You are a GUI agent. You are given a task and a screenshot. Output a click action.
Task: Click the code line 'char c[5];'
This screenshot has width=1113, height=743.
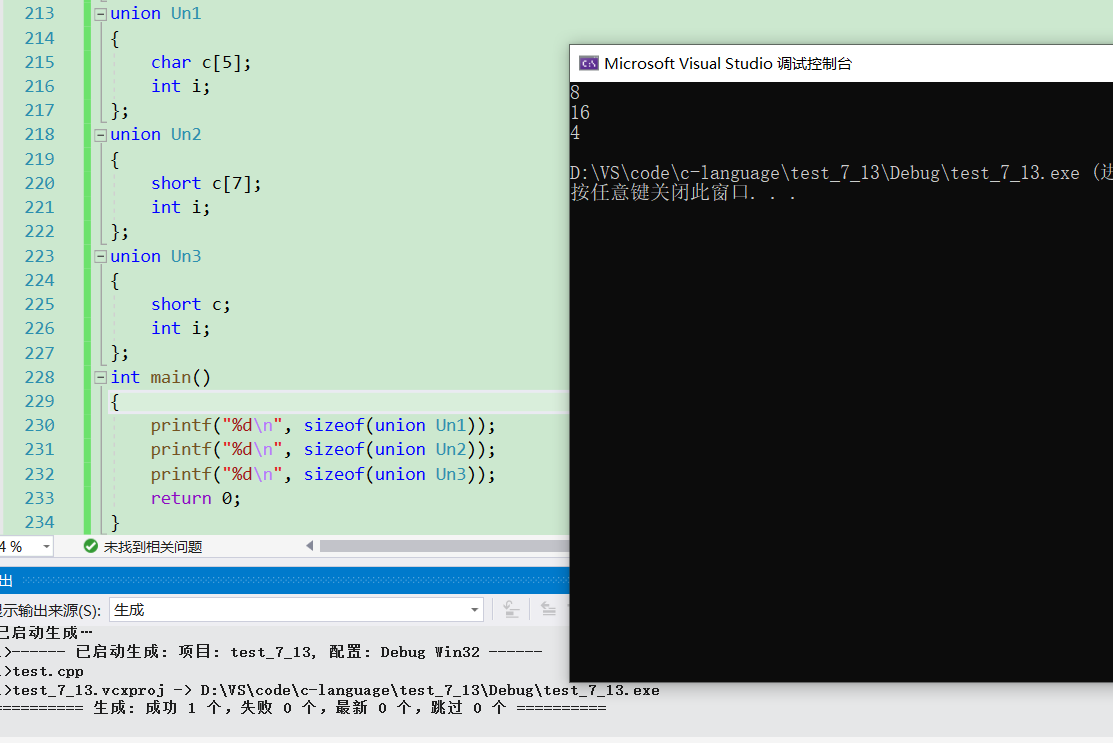(x=201, y=62)
